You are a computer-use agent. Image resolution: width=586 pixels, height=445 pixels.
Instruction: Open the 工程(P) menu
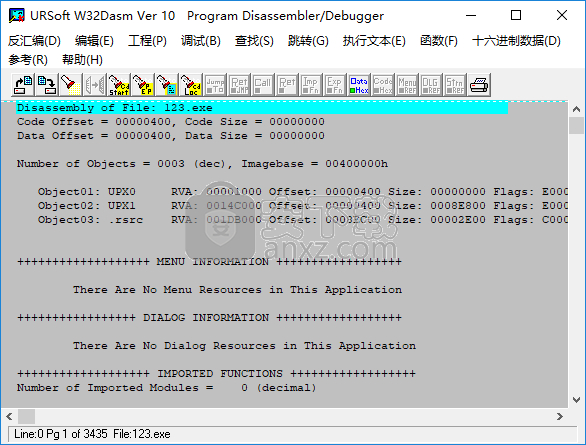(x=147, y=41)
